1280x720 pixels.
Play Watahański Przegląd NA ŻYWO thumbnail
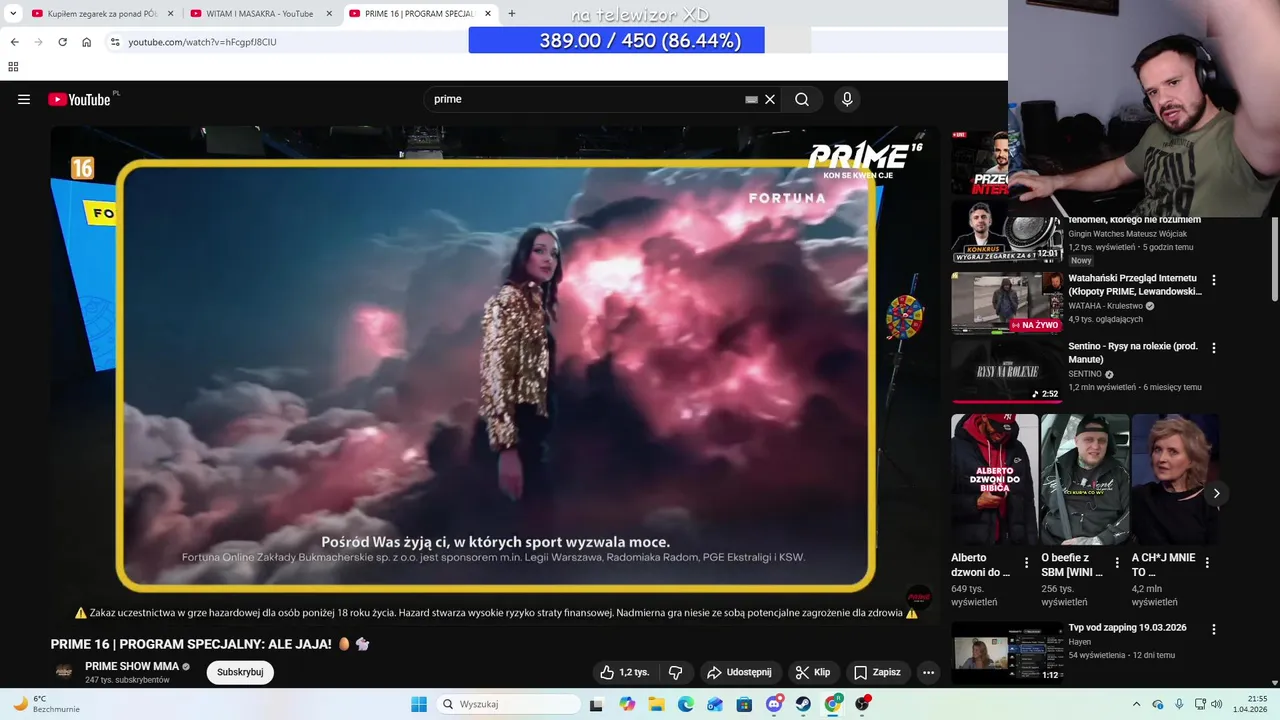point(1007,303)
